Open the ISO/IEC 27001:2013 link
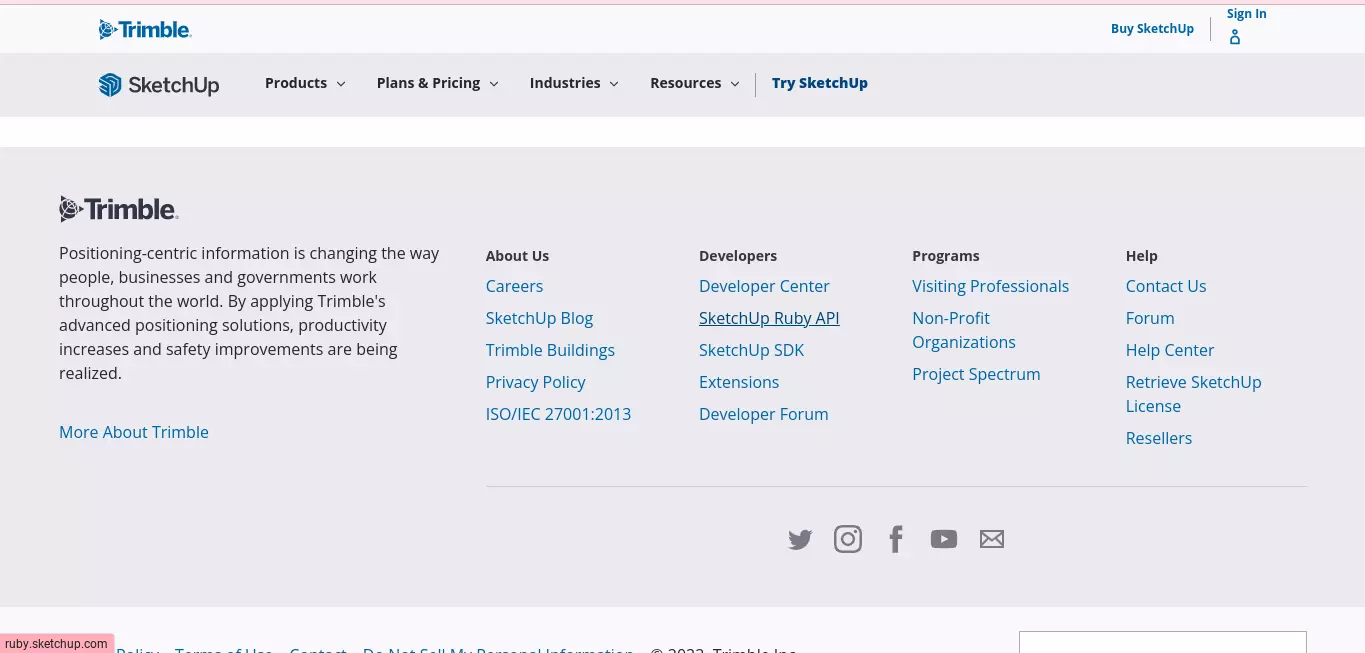The width and height of the screenshot is (1365, 653). click(x=558, y=414)
